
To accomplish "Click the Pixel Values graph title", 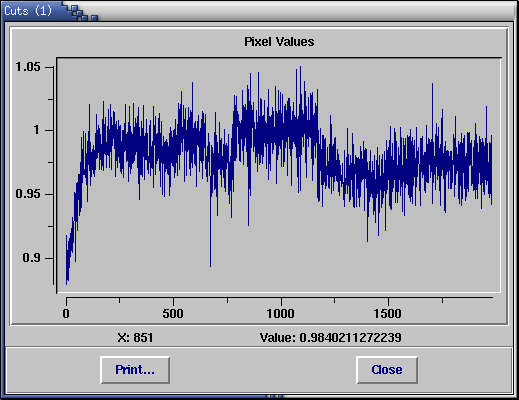I will pos(279,42).
